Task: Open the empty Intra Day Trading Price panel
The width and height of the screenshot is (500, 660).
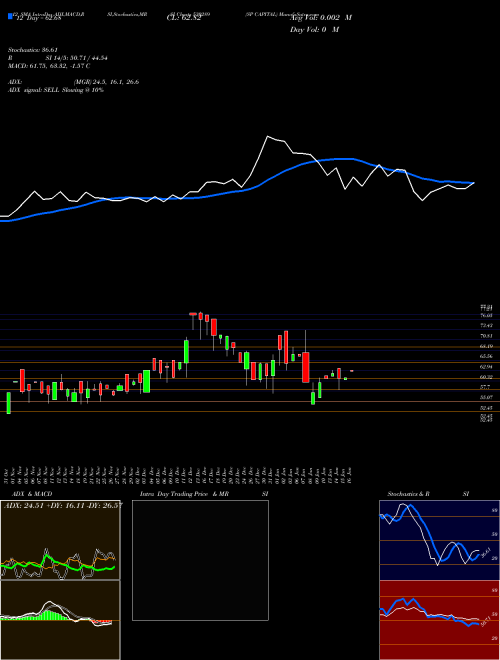Action: 200,560
